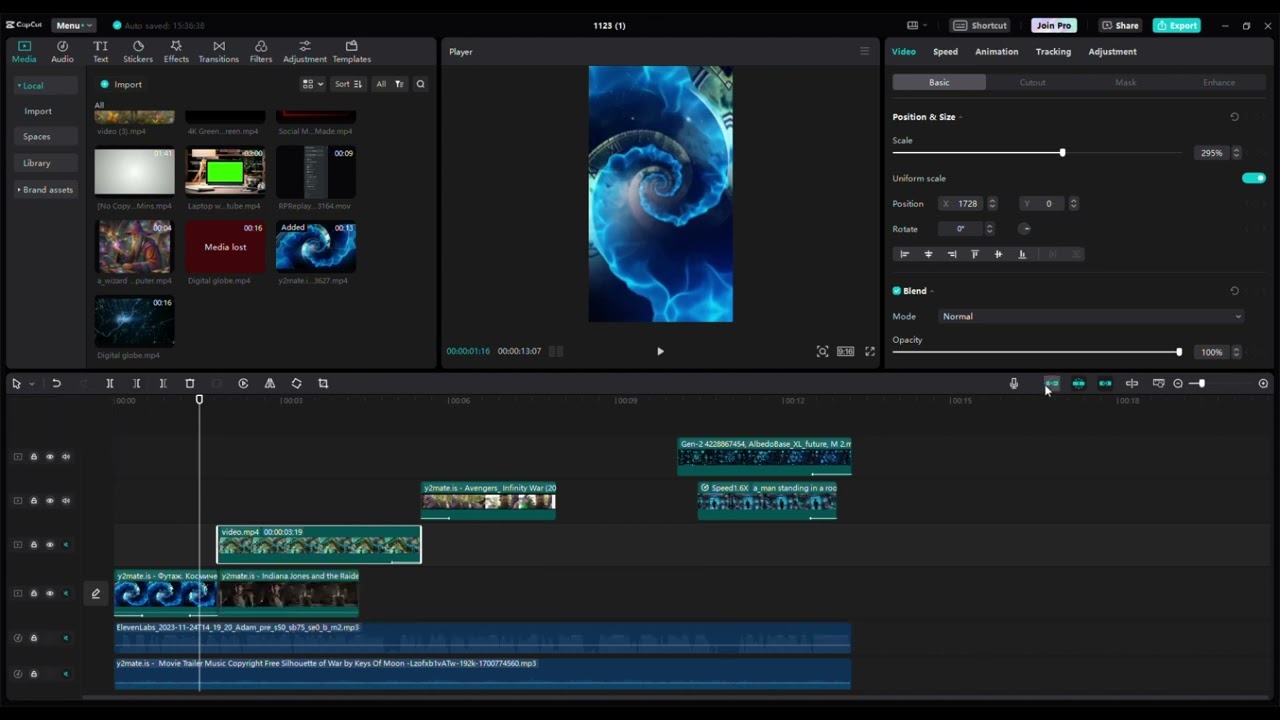1280x720 pixels.
Task: Click the align bottom icon in the Position panel
Action: [1022, 254]
